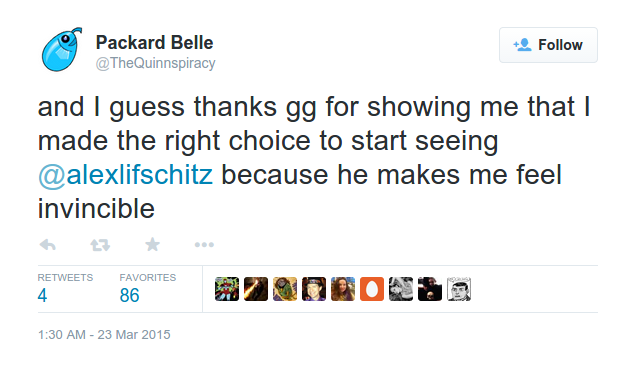
Task: View the 4 retweets count
Action: 42,295
